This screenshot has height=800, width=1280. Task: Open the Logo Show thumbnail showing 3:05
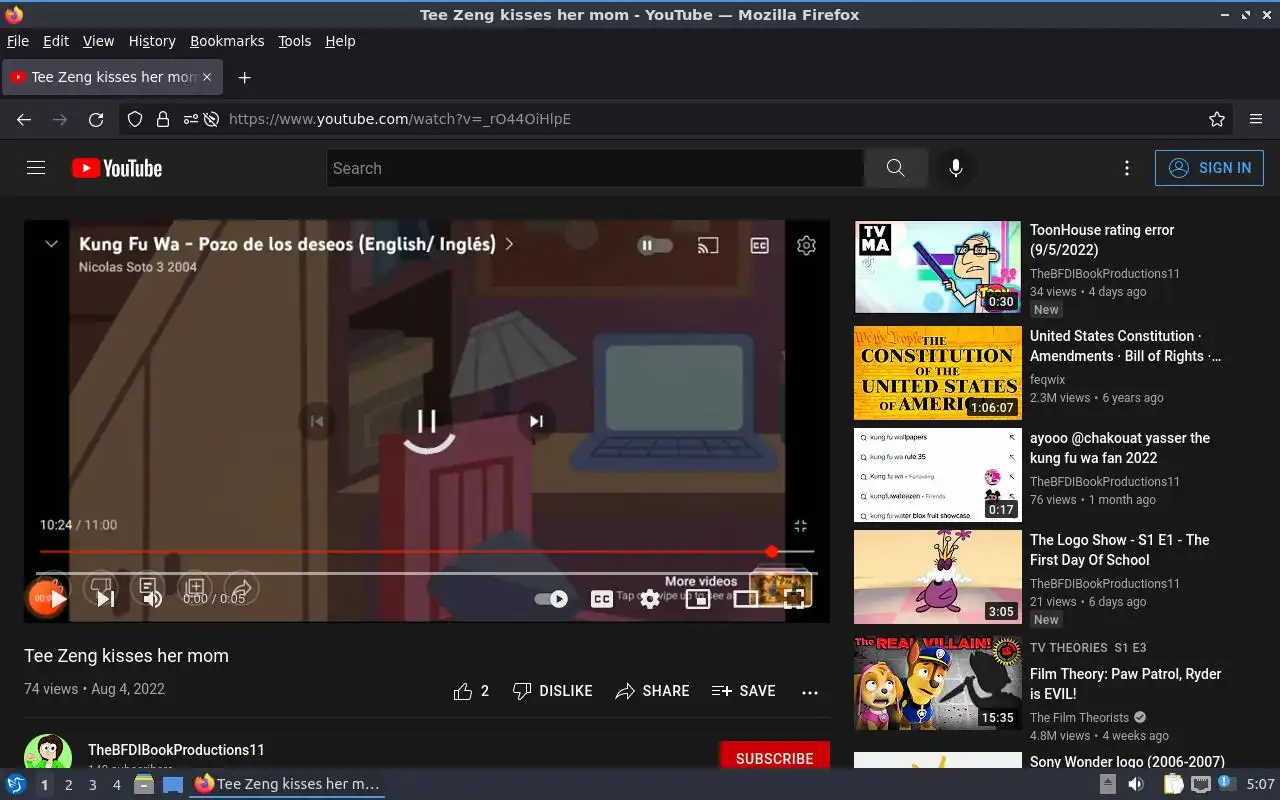[937, 577]
